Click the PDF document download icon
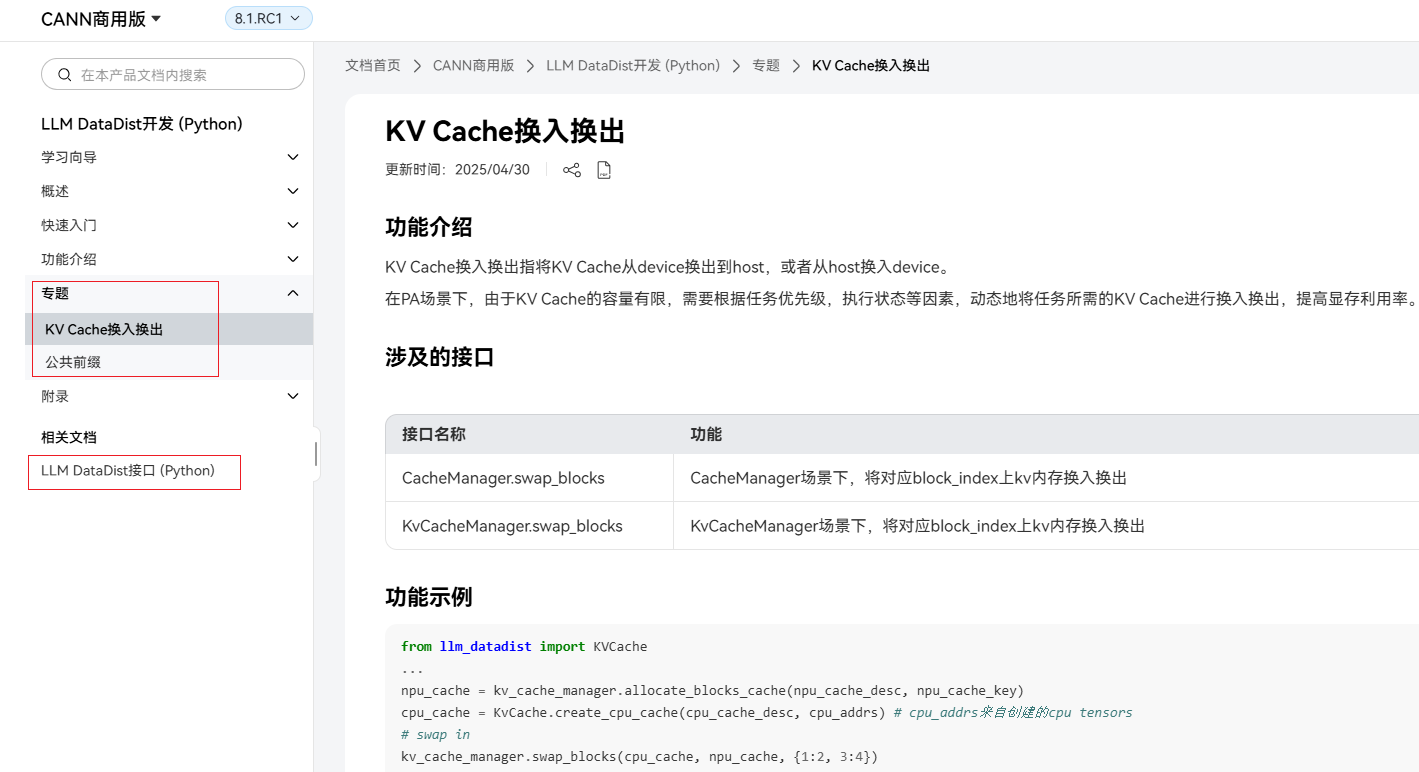The width and height of the screenshot is (1419, 772). pyautogui.click(x=604, y=170)
